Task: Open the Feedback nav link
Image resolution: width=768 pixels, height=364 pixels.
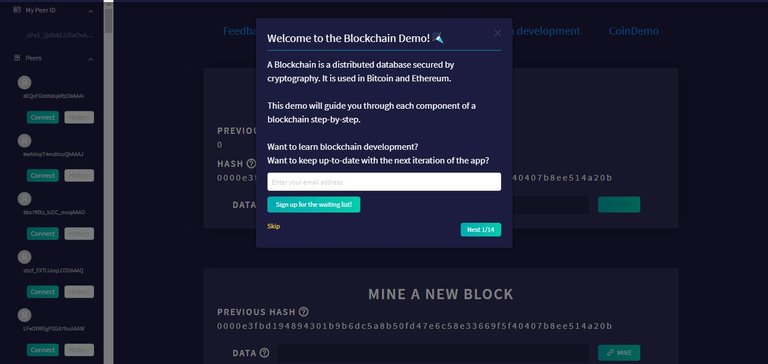Action: pos(239,31)
